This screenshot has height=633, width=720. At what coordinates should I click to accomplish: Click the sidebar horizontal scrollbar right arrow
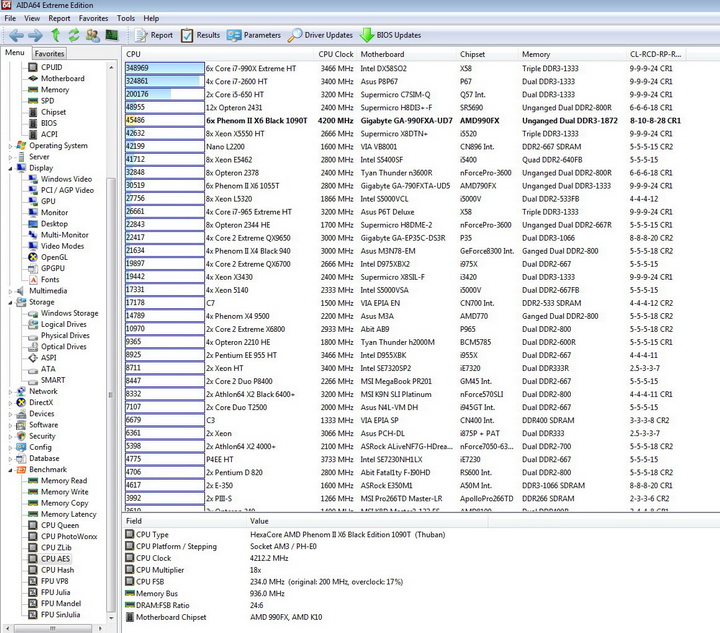click(x=101, y=627)
